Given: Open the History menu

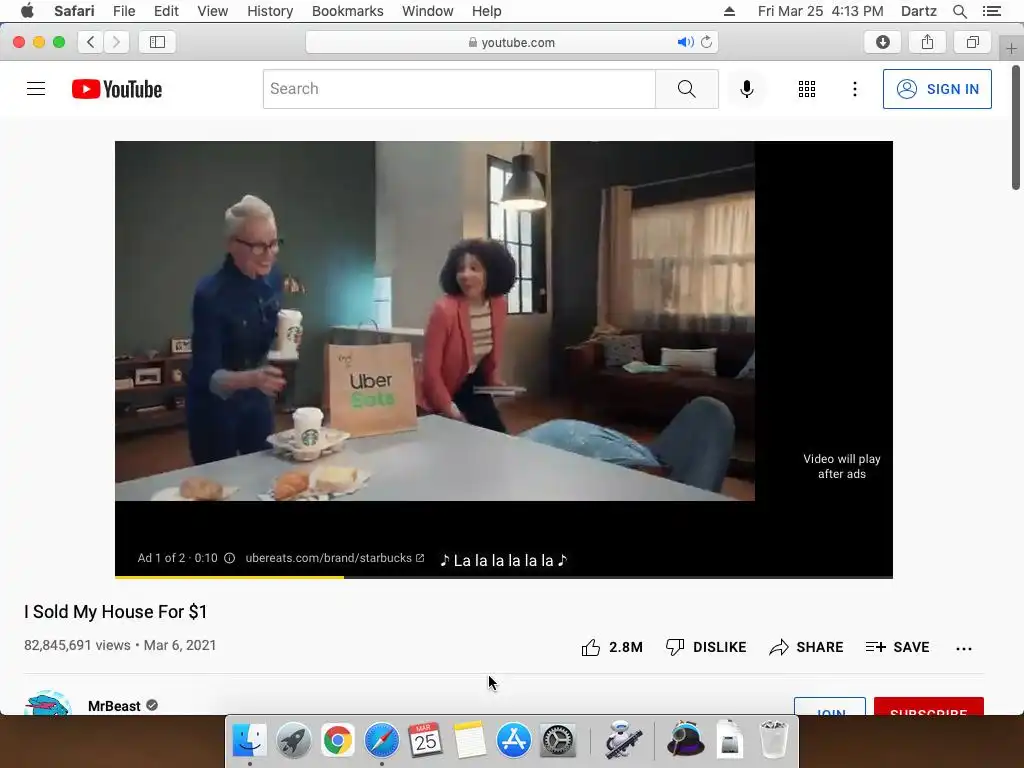Looking at the screenshot, I should tap(270, 11).
